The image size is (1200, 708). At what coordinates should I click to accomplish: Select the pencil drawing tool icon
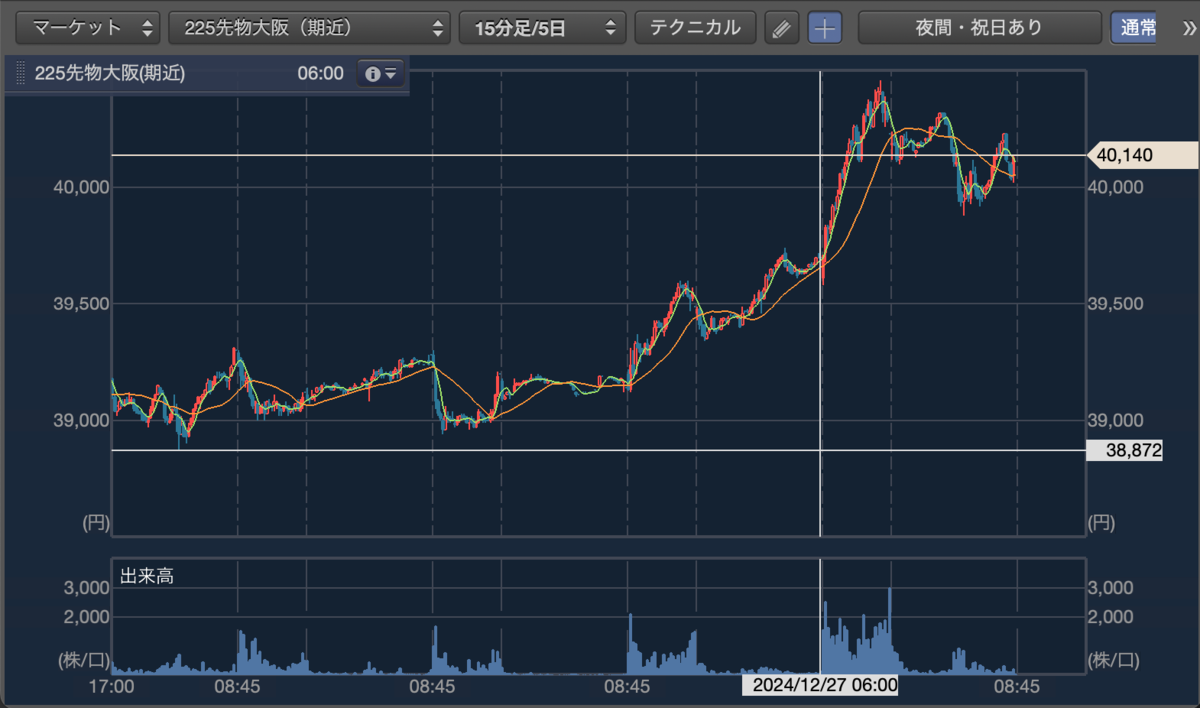782,28
